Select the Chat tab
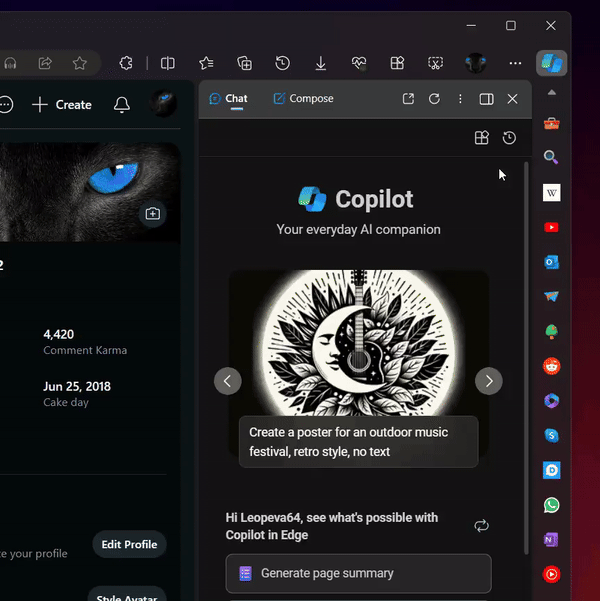600x601 pixels. [229, 99]
